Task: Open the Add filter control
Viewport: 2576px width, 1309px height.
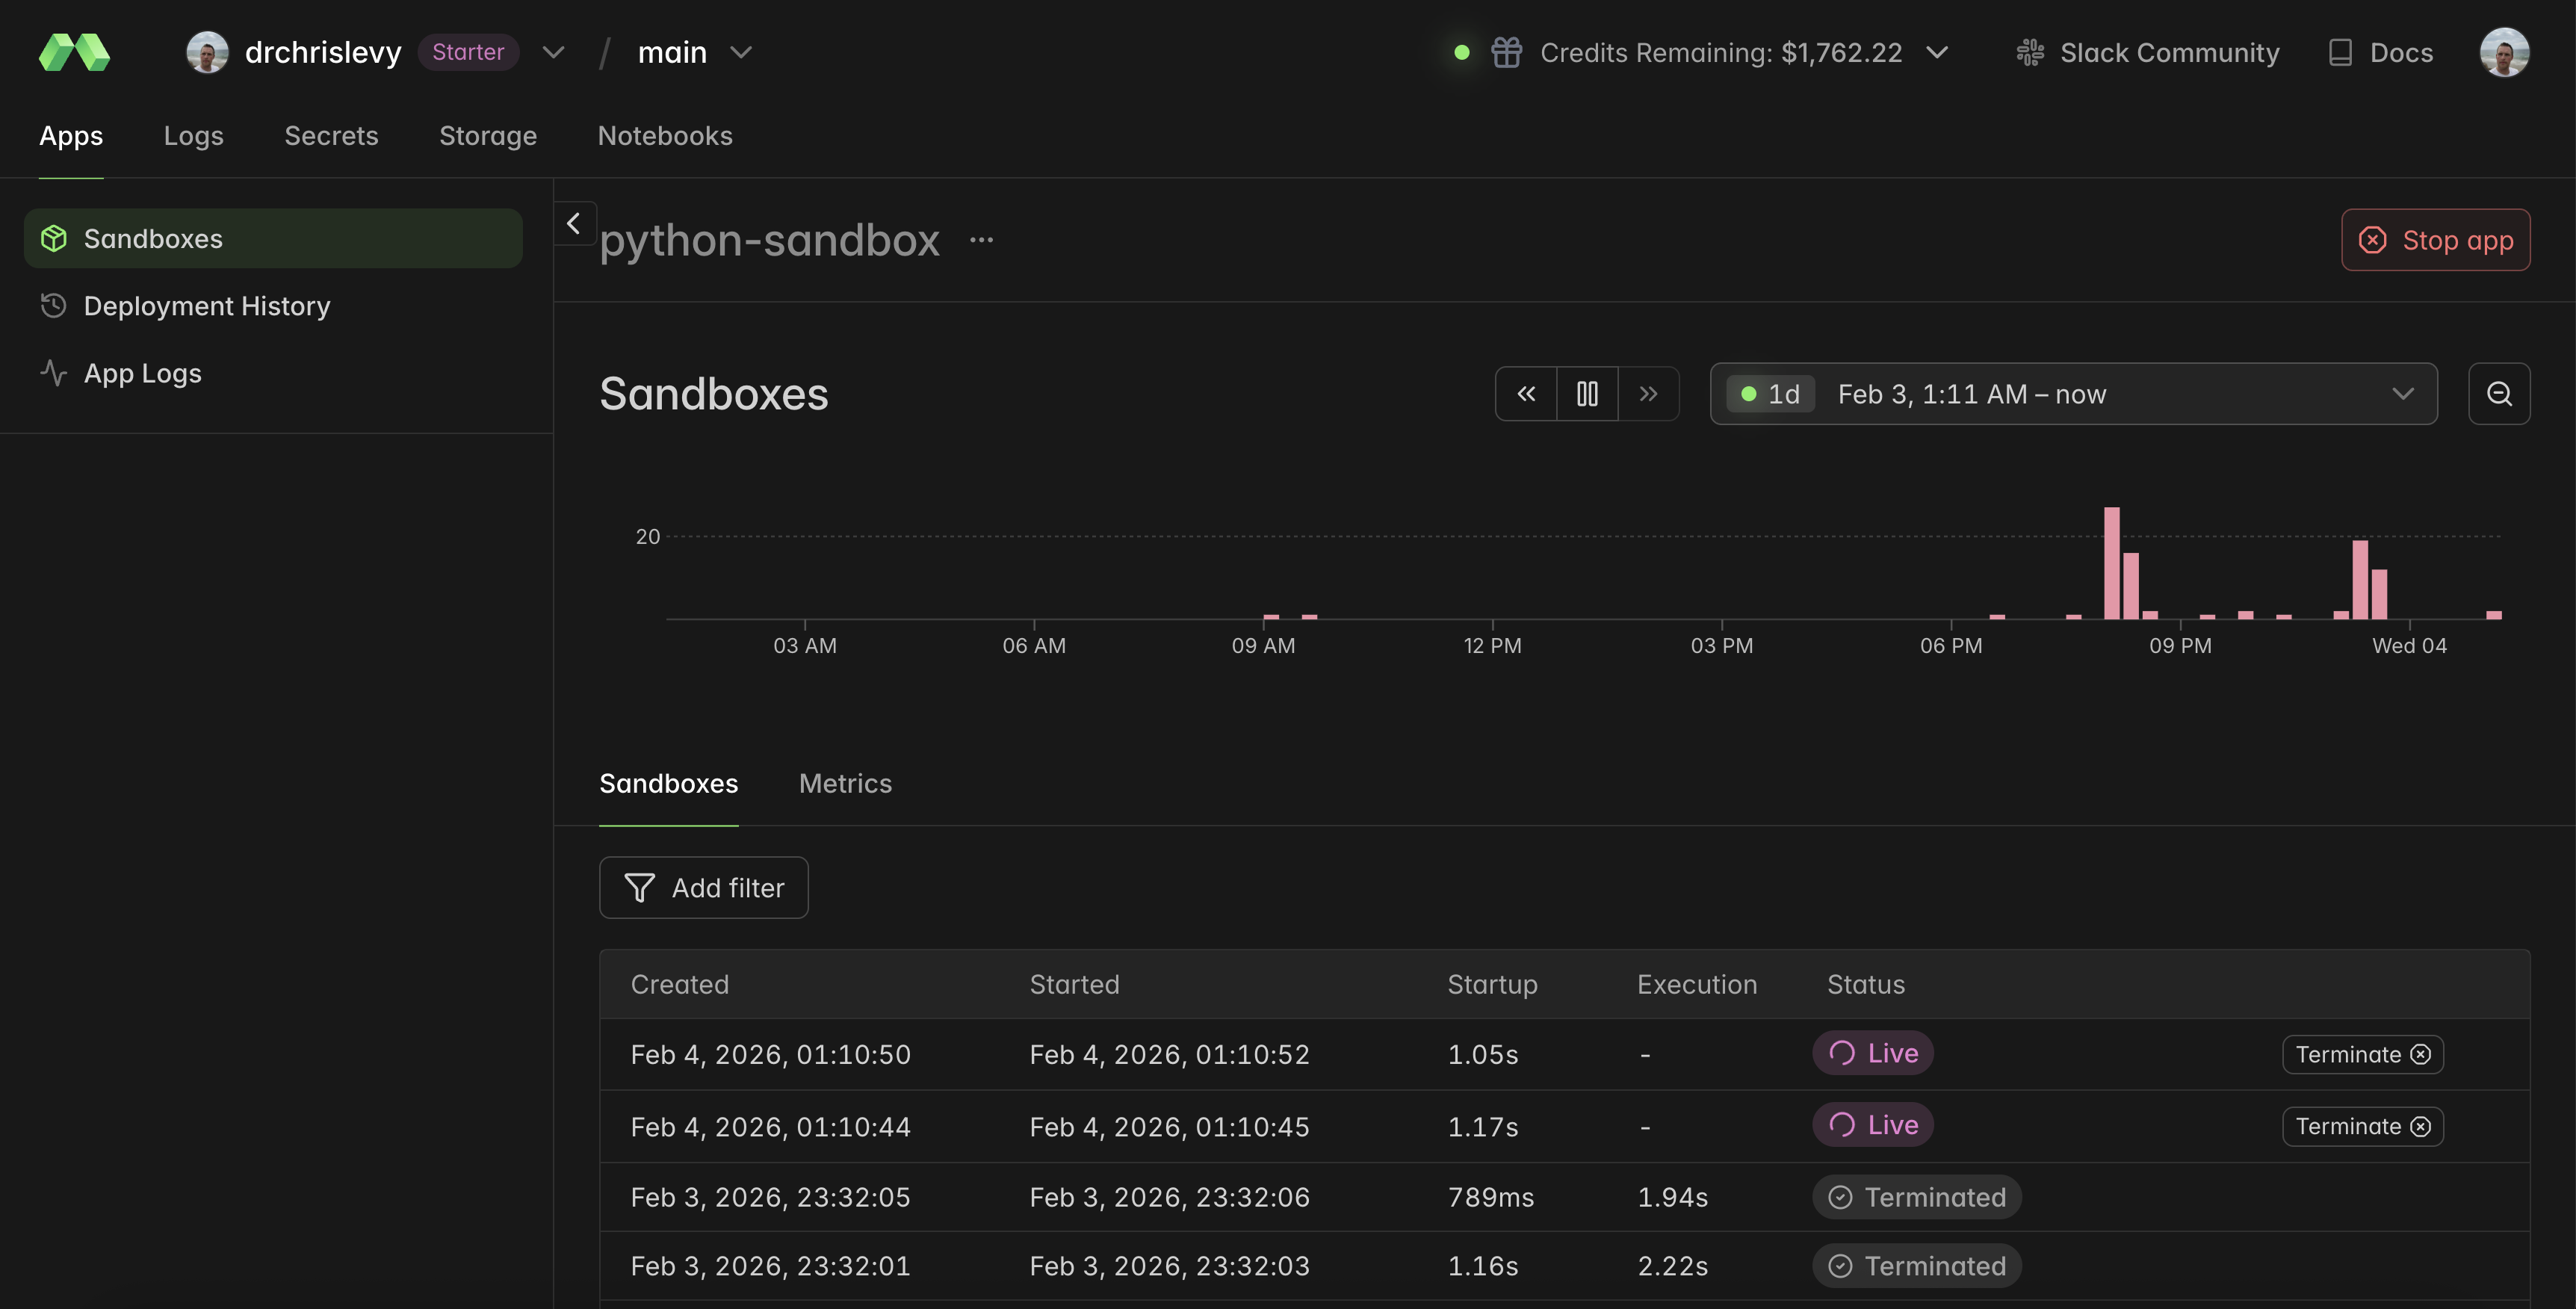Action: pos(703,887)
